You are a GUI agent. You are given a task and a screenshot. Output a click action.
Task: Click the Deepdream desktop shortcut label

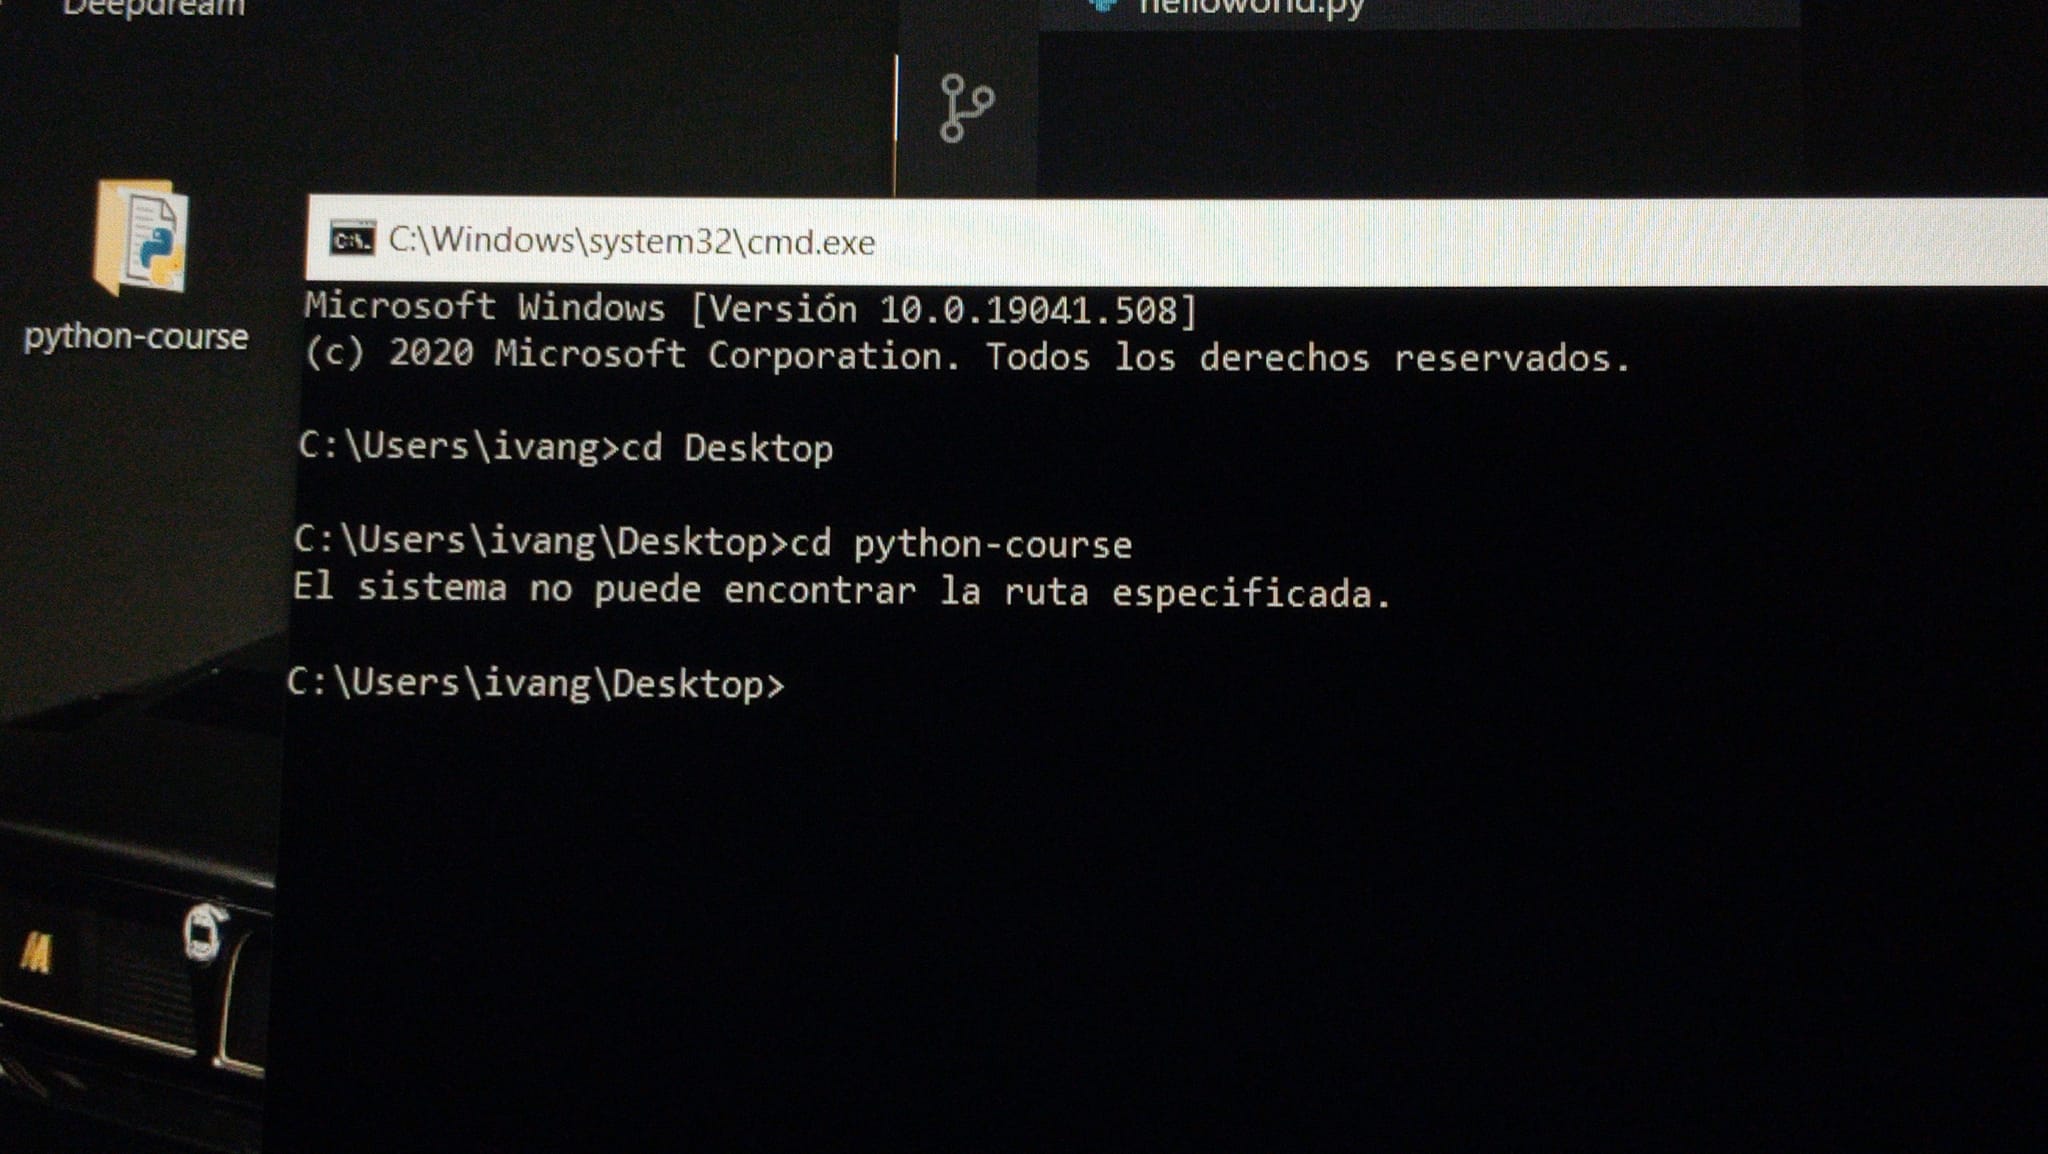pos(153,8)
